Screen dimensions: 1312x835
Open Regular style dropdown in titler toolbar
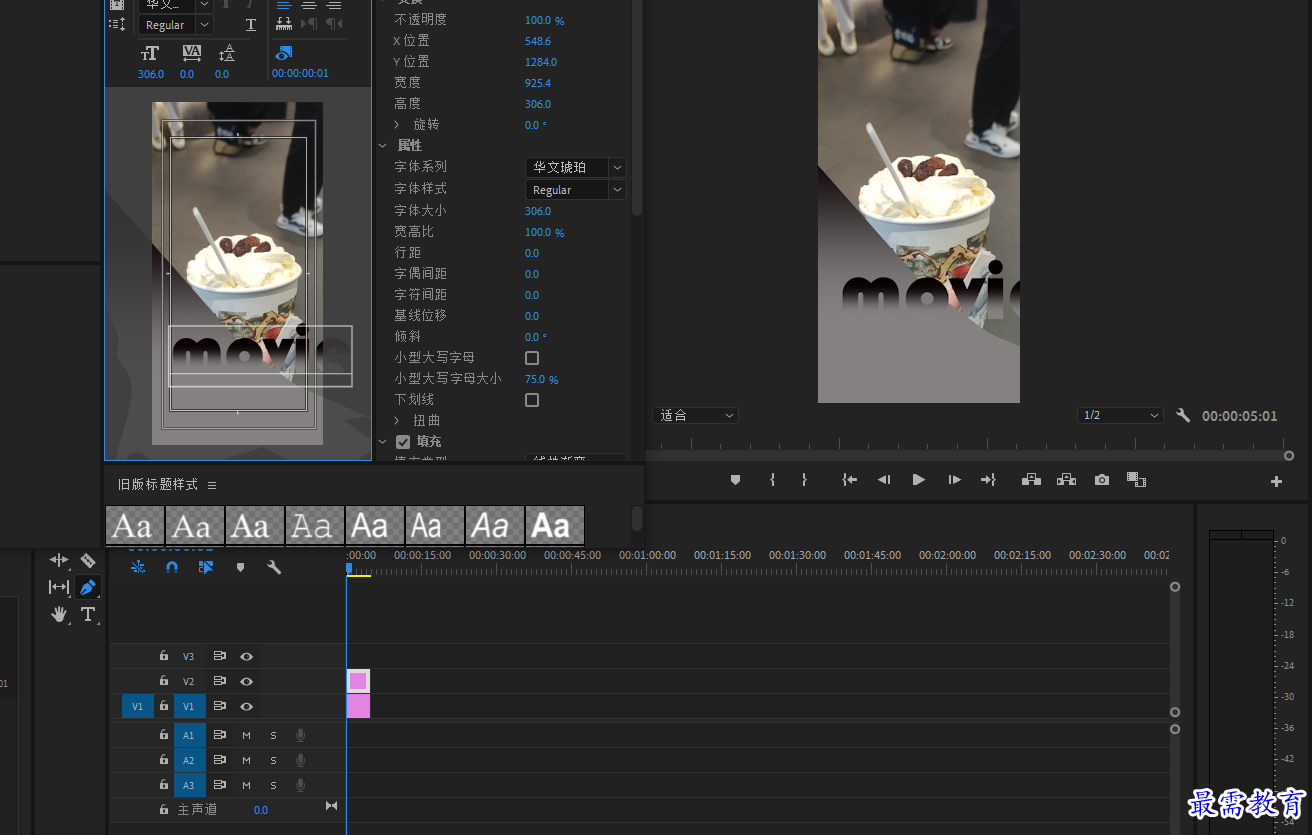[x=176, y=25]
